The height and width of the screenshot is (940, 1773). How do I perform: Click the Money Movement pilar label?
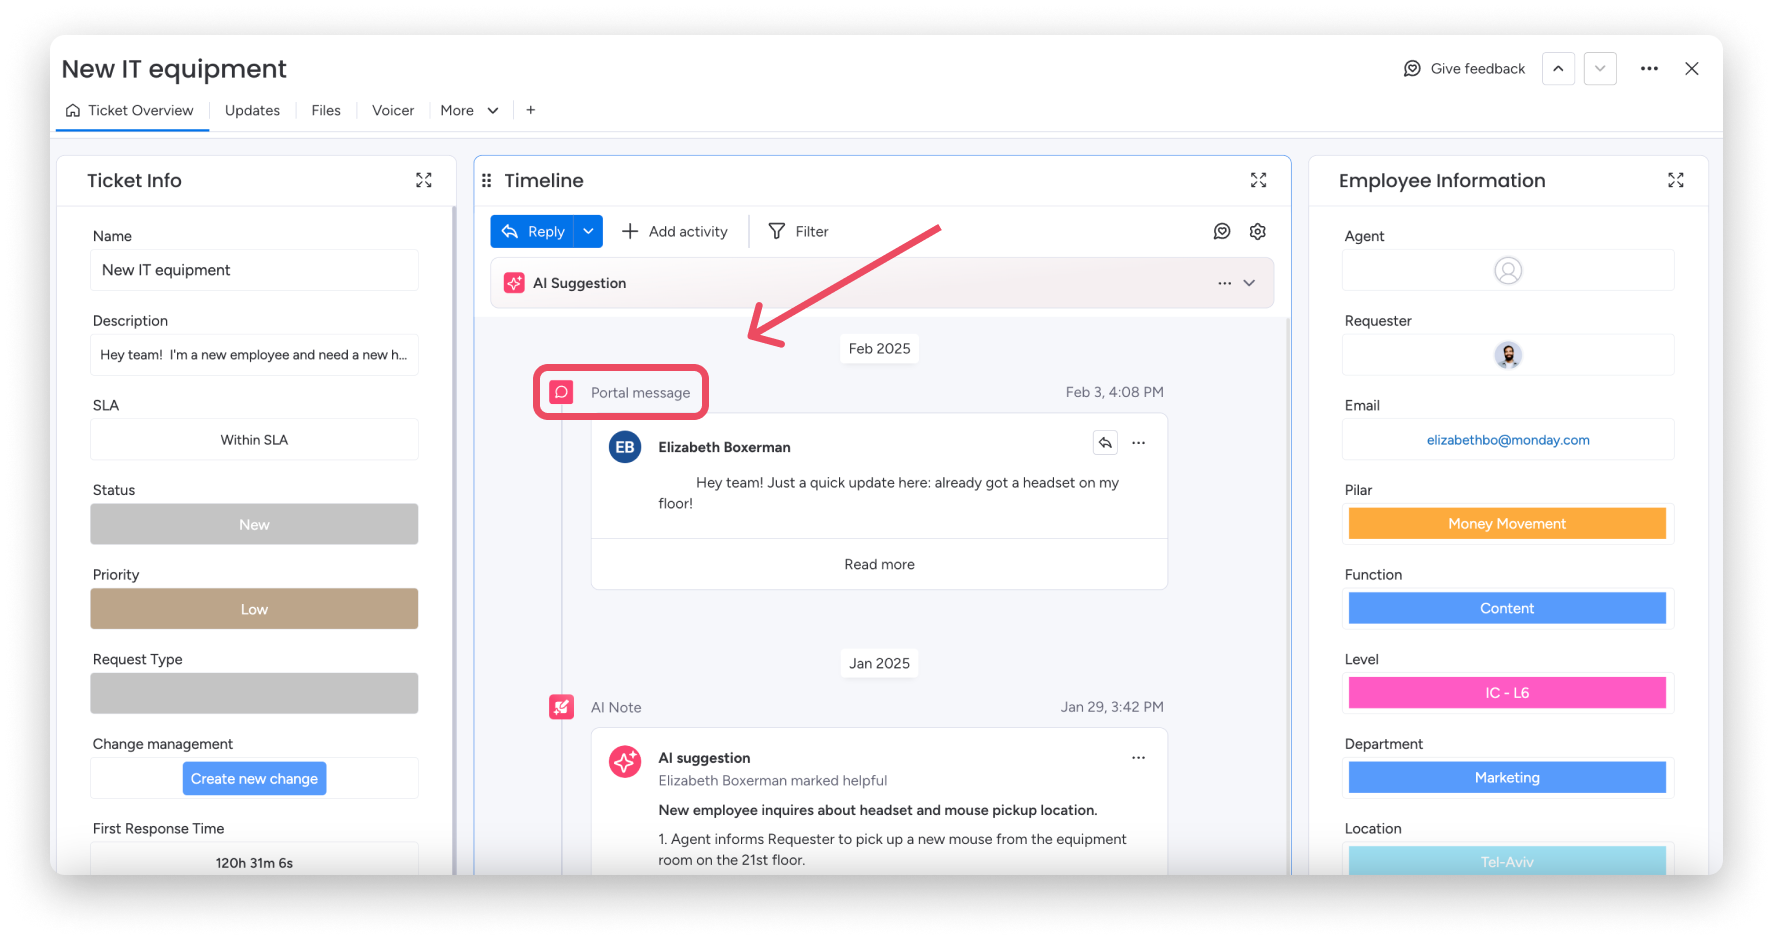(x=1506, y=524)
